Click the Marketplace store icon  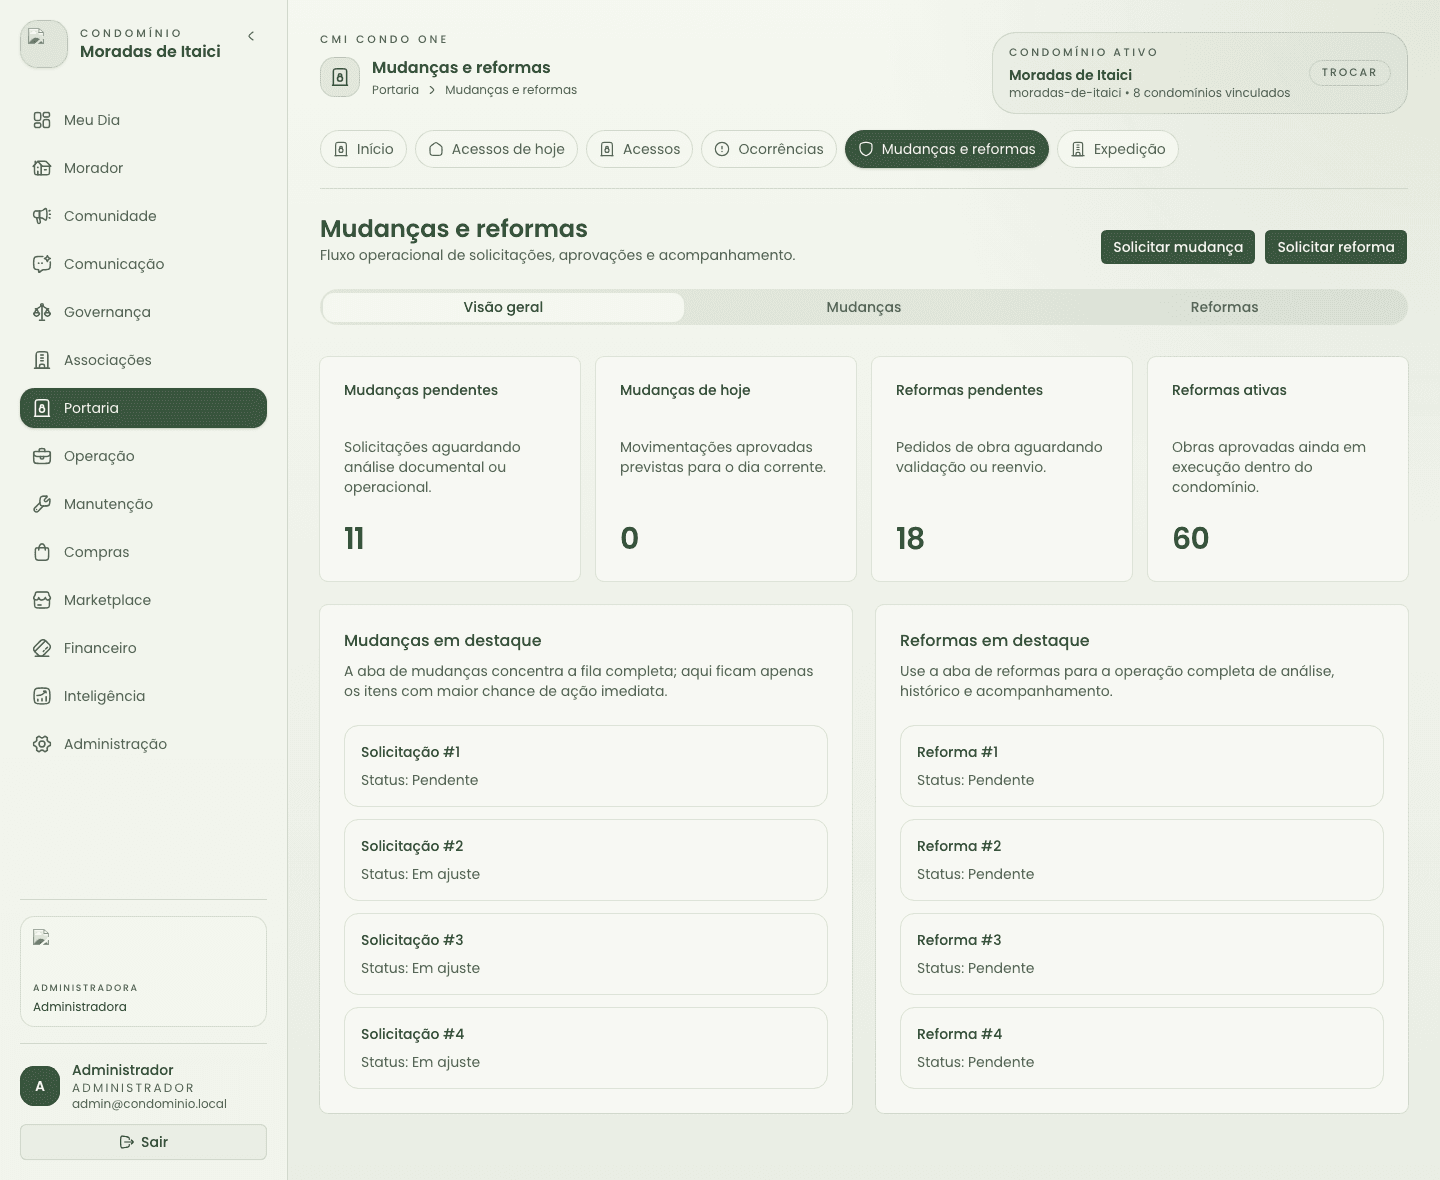point(42,600)
